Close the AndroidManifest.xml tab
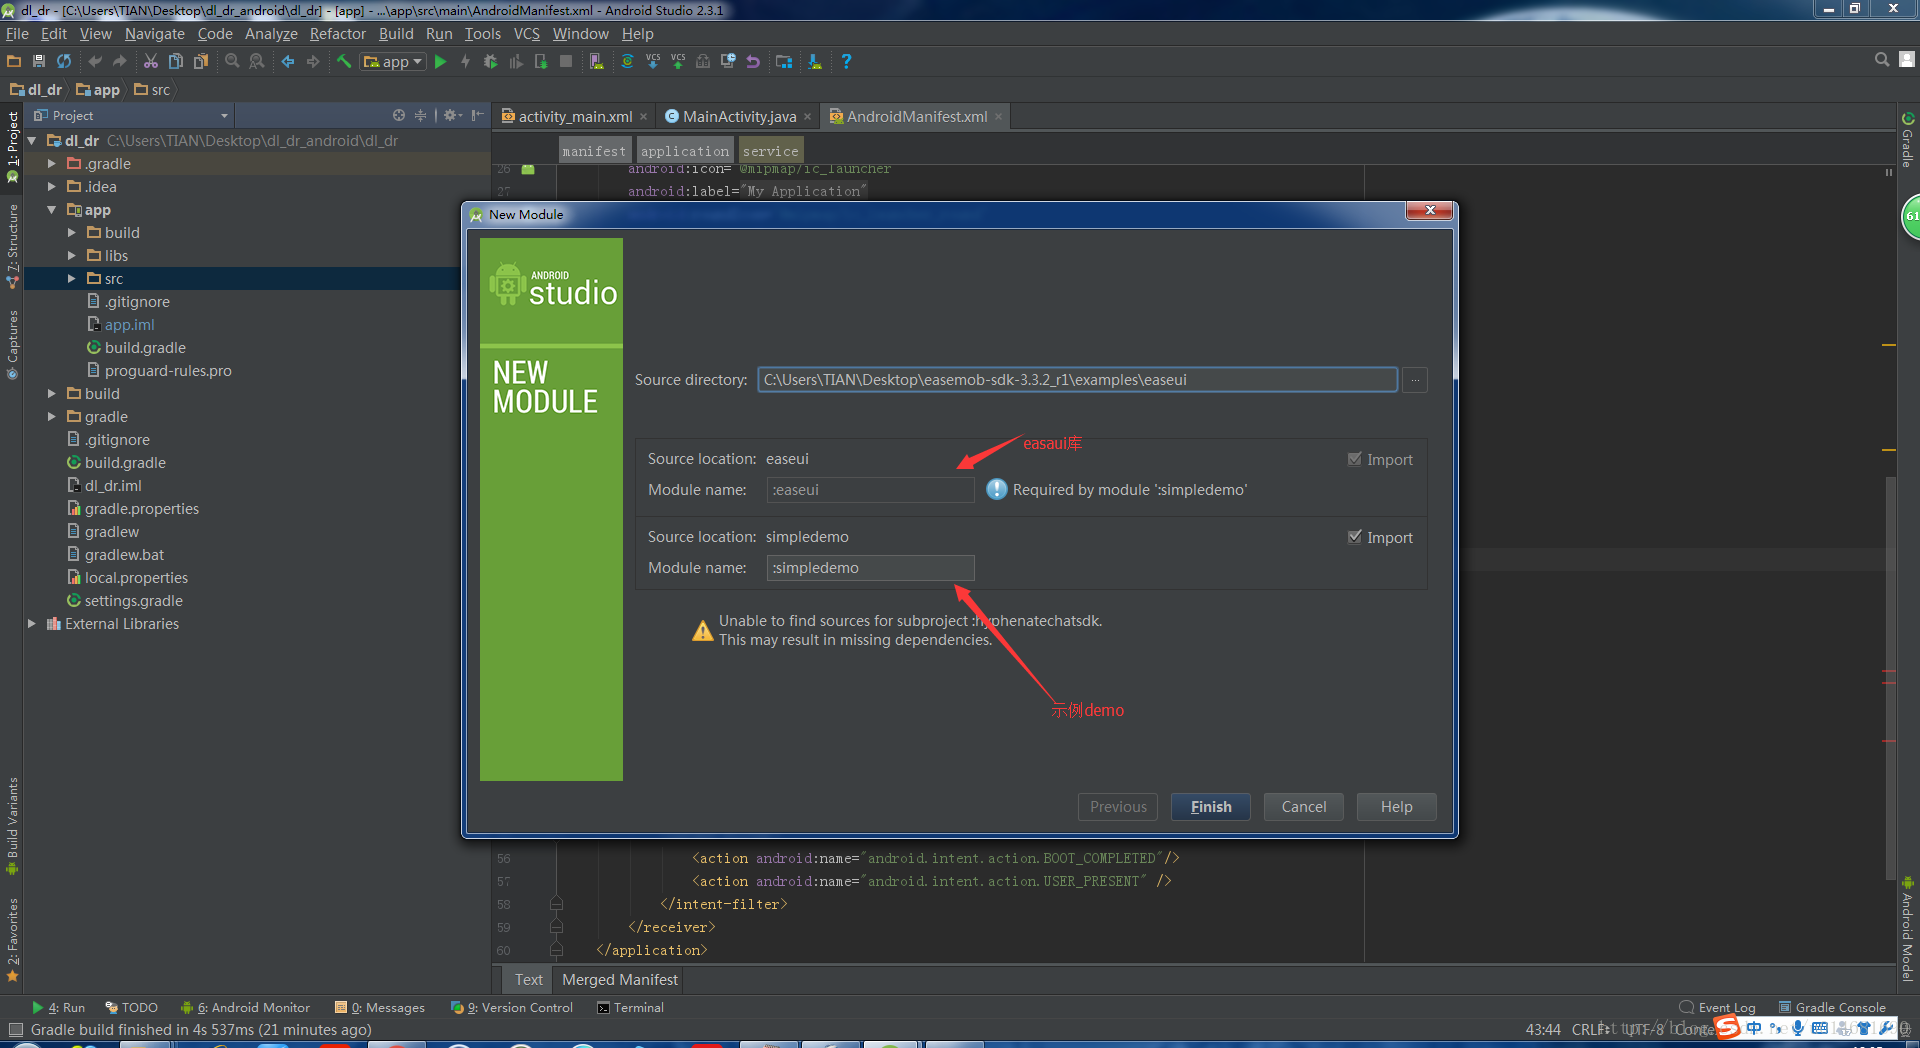This screenshot has height=1048, width=1920. pos(998,117)
